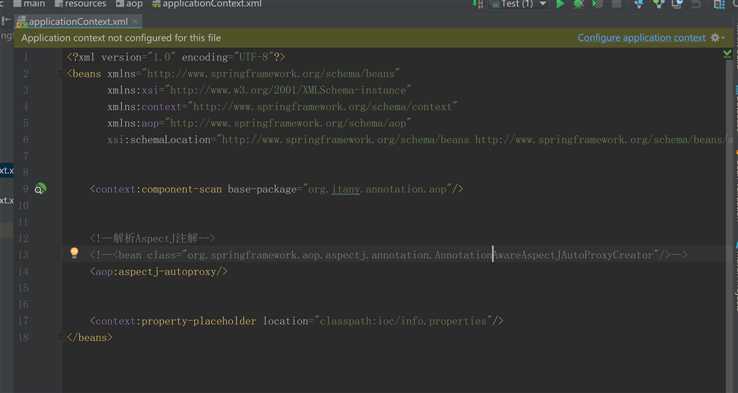Image resolution: width=738 pixels, height=393 pixels.
Task: Close the applicationContext.xml tab
Action: point(136,22)
